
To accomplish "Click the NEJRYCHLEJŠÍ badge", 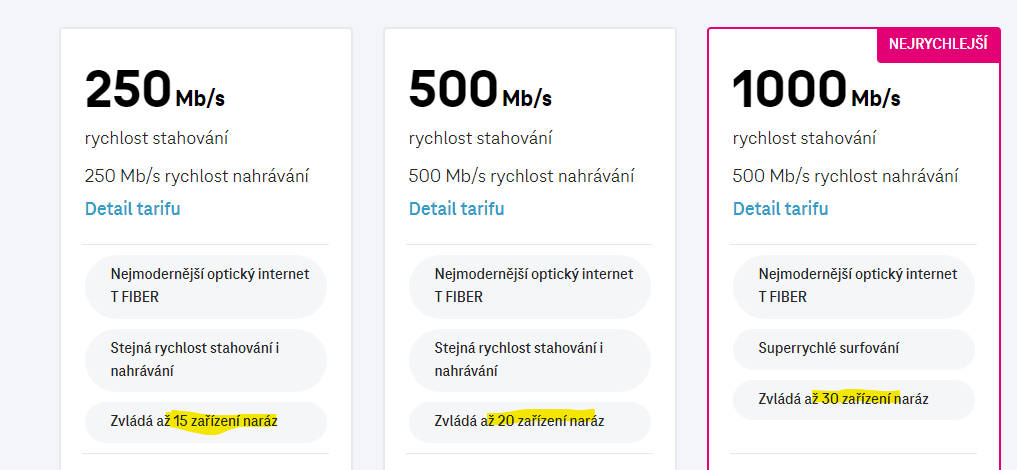I will [x=938, y=43].
